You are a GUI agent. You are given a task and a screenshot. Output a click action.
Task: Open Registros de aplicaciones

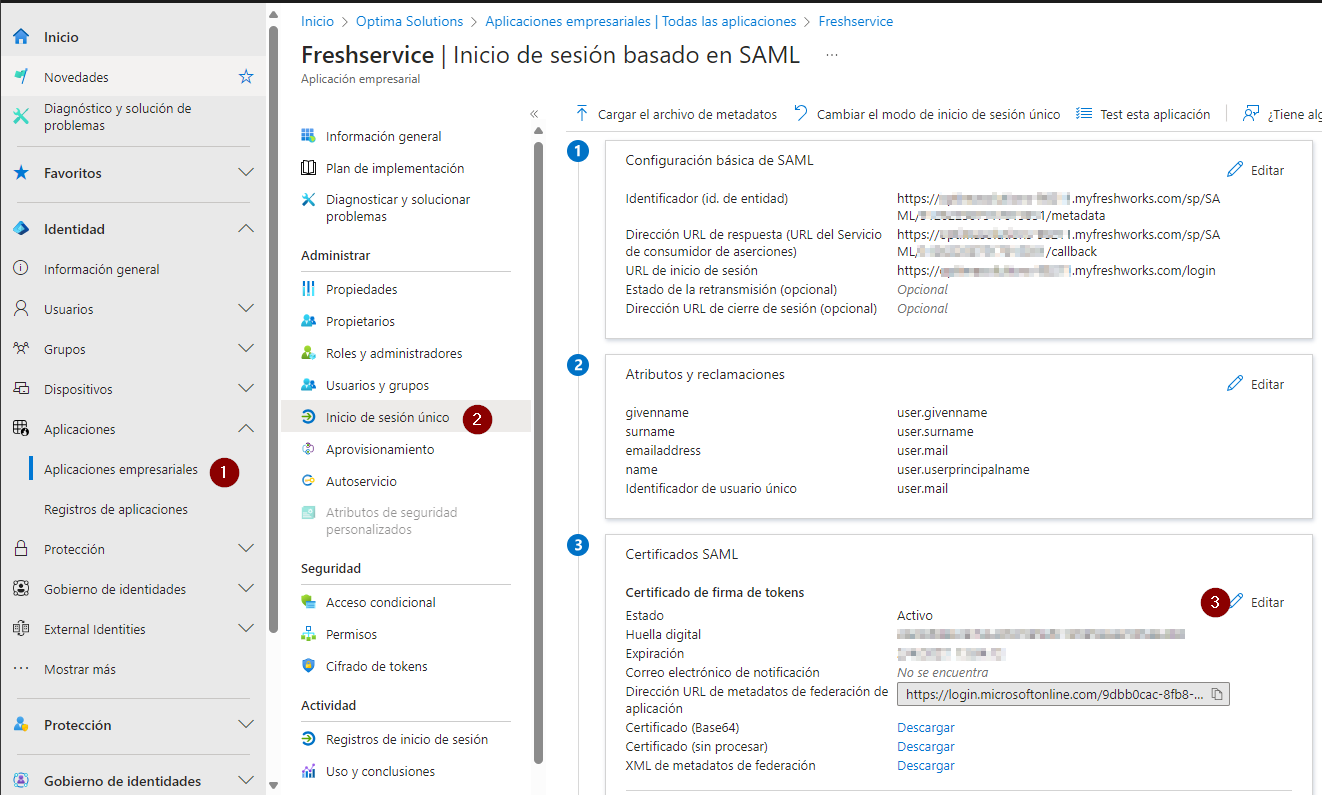tap(116, 509)
